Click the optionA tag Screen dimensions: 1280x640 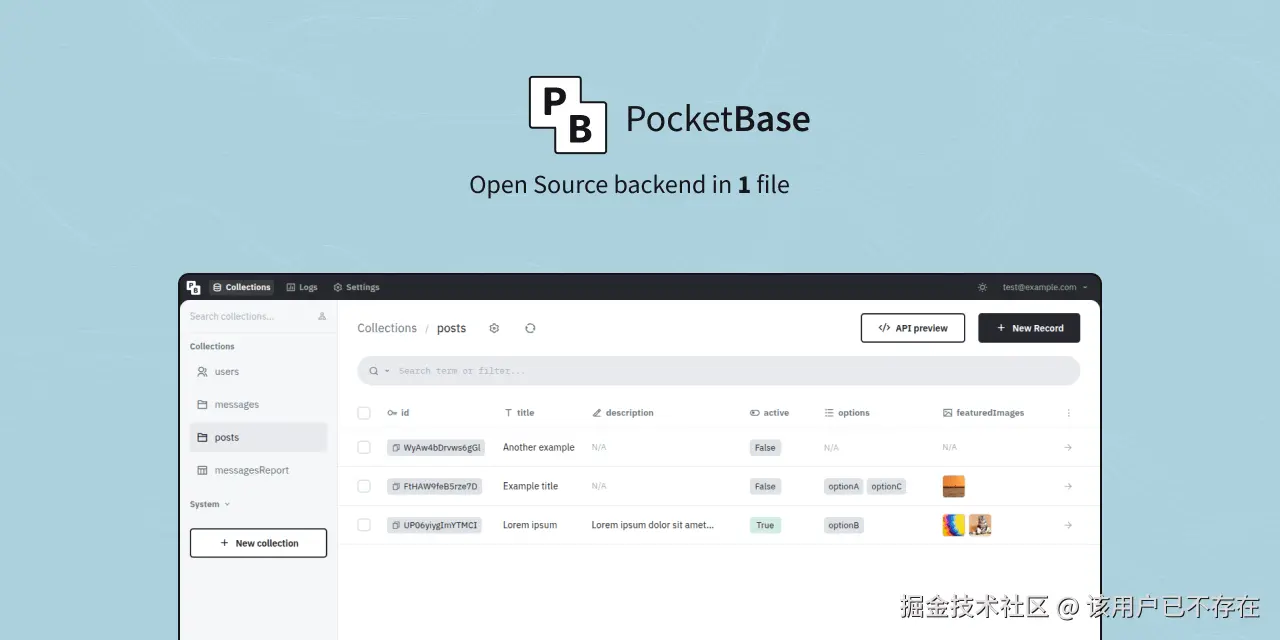[843, 487]
